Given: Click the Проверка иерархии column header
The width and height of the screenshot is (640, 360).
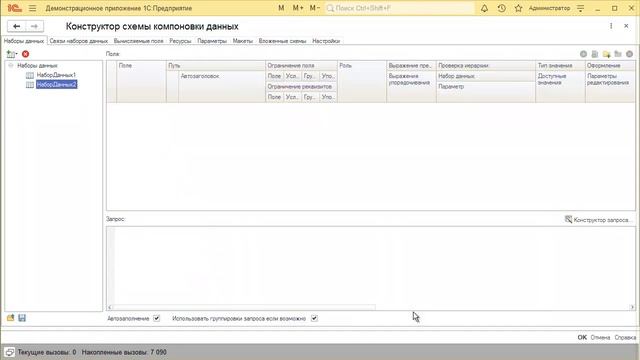Looking at the screenshot, I should (x=486, y=66).
